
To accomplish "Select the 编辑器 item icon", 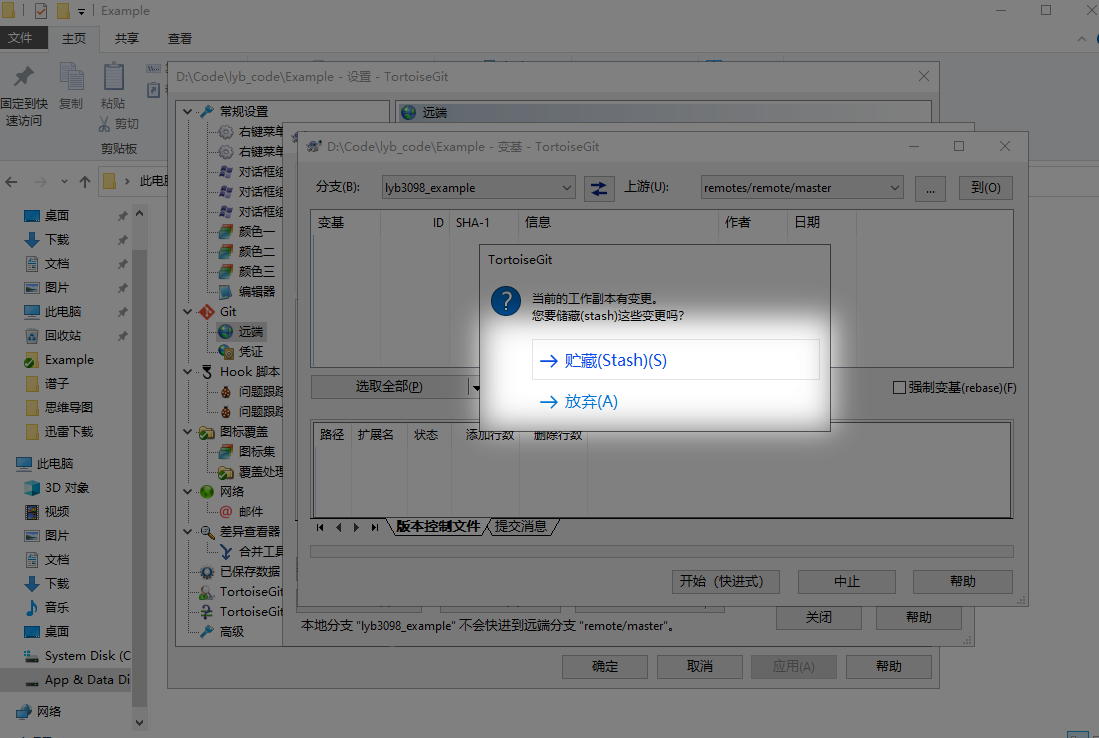I will tap(226, 291).
